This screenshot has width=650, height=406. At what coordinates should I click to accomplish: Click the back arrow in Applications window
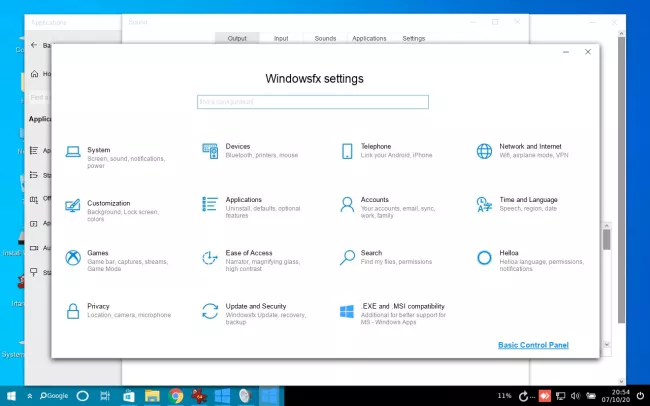coord(34,45)
